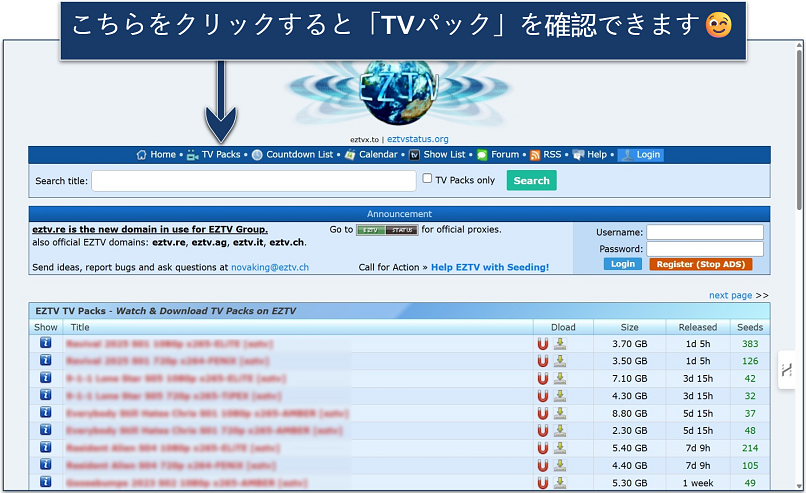Click the download torrent icon in the 3.50 GB row
Screen dimensions: 806x493
[x=560, y=361]
